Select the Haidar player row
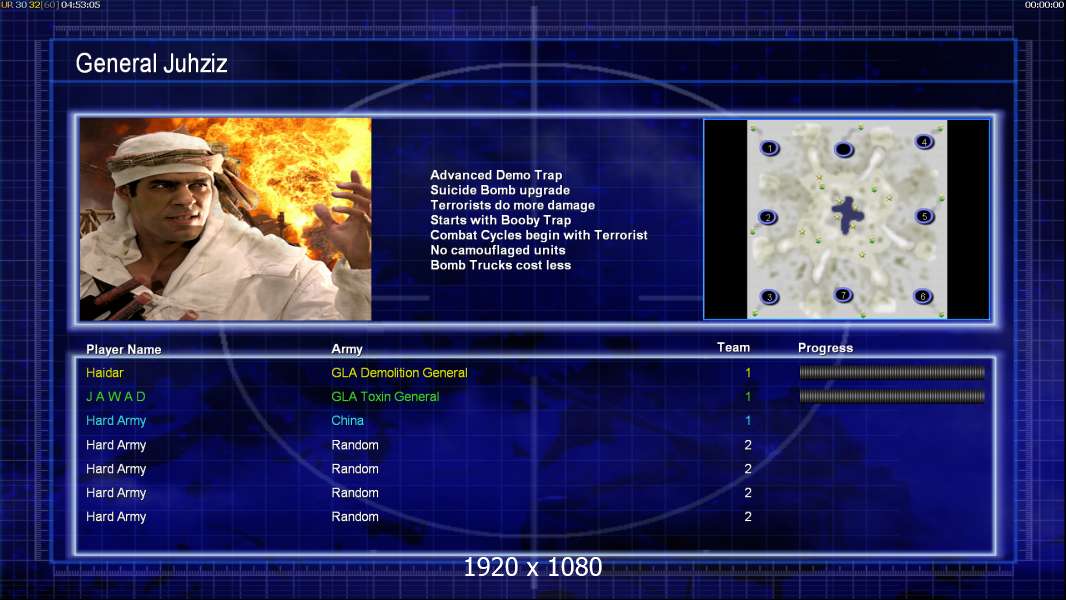 click(x=535, y=372)
